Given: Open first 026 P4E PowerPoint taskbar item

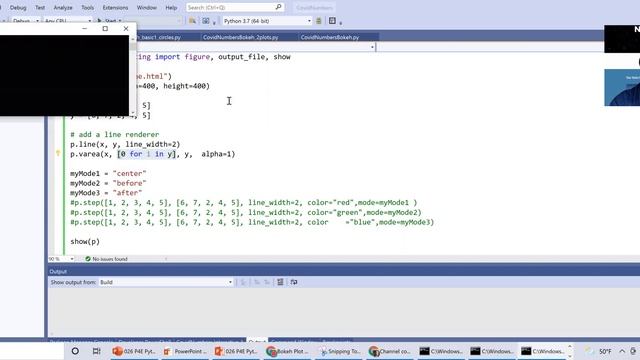Looking at the screenshot, I should pyautogui.click(x=134, y=351).
